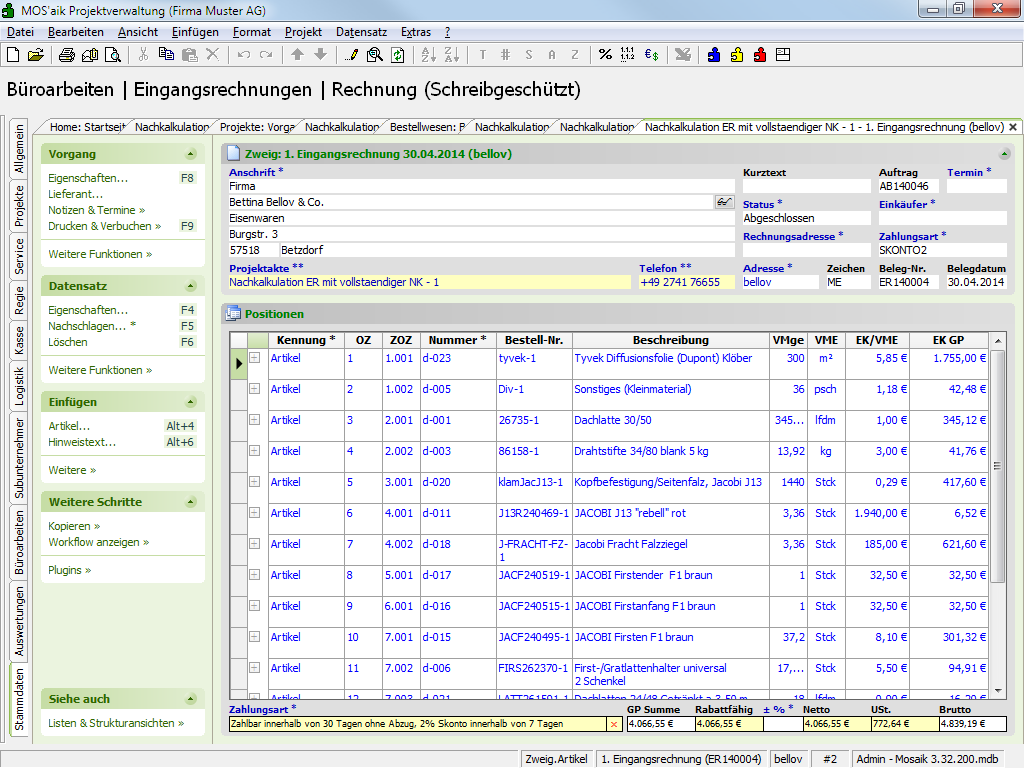1024x768 pixels.
Task: Click the percent sign toolbar icon
Action: coord(605,55)
